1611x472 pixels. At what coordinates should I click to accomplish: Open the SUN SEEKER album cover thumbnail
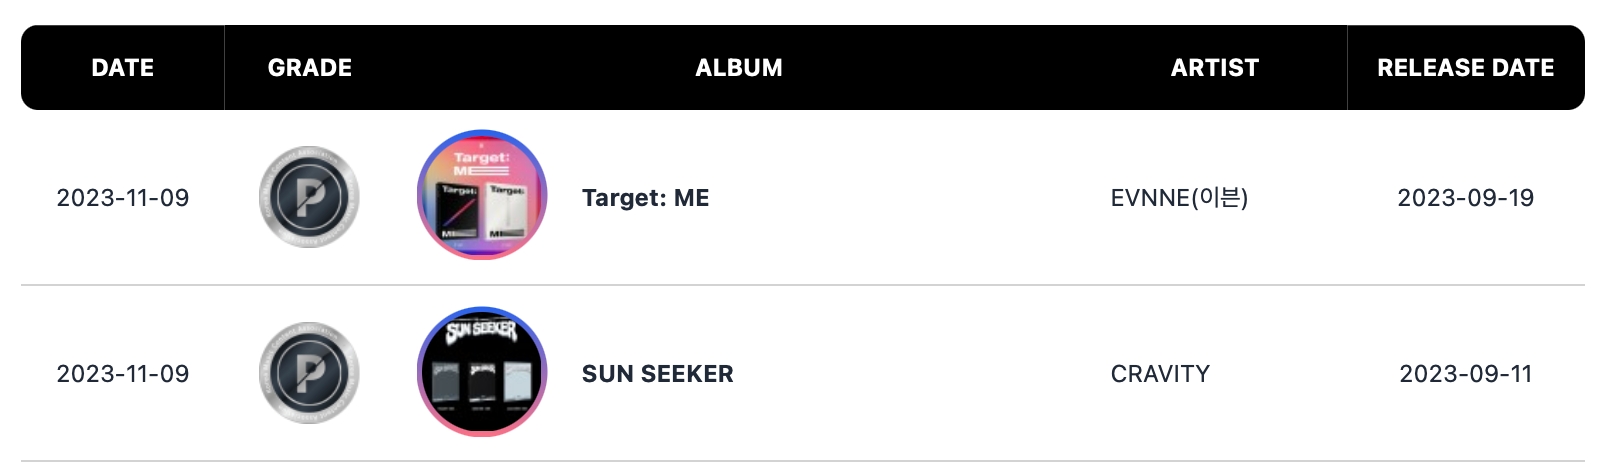(x=482, y=372)
